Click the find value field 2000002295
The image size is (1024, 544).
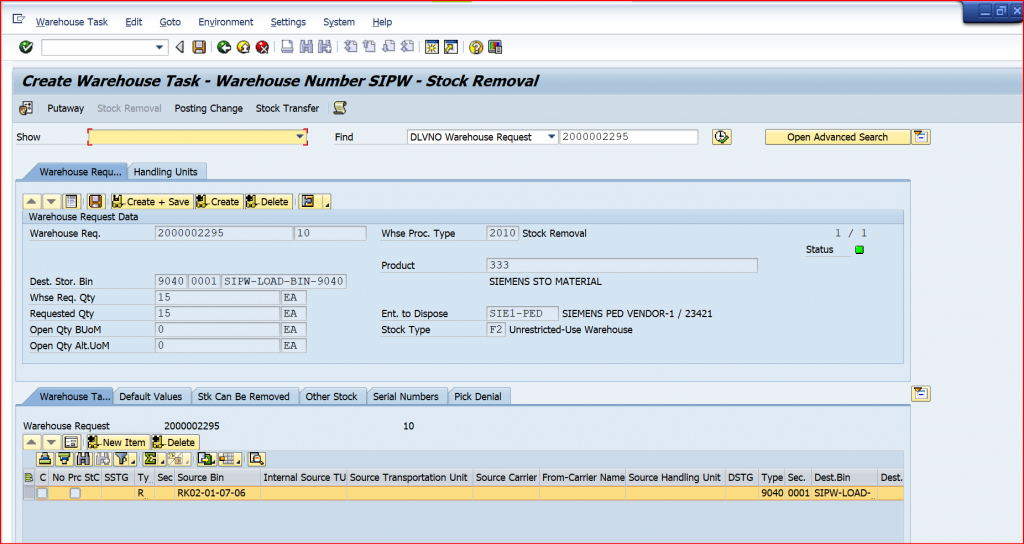coord(629,137)
